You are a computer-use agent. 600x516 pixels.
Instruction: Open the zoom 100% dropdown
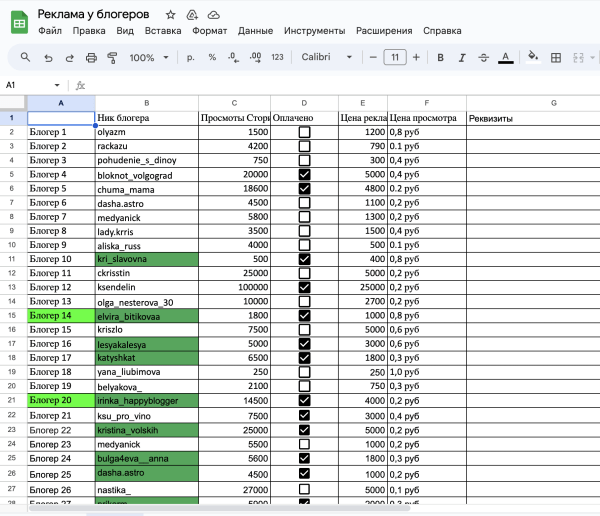click(x=148, y=58)
